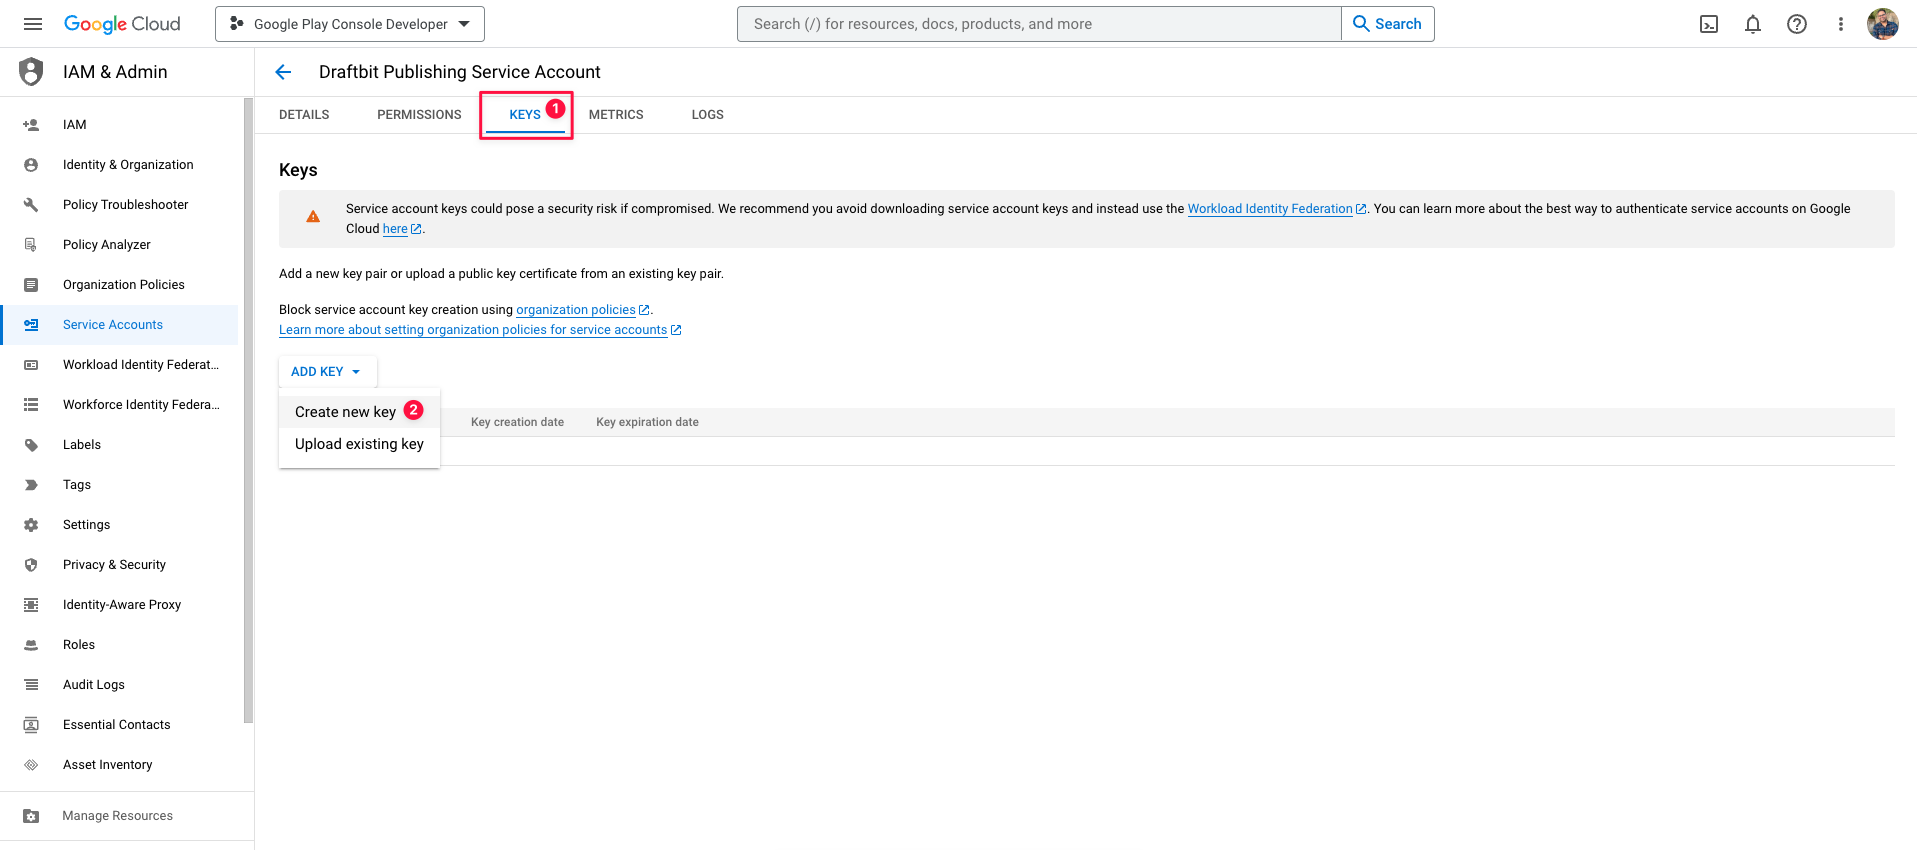Open the hamburger navigation menu
Image resolution: width=1917 pixels, height=850 pixels.
[33, 24]
